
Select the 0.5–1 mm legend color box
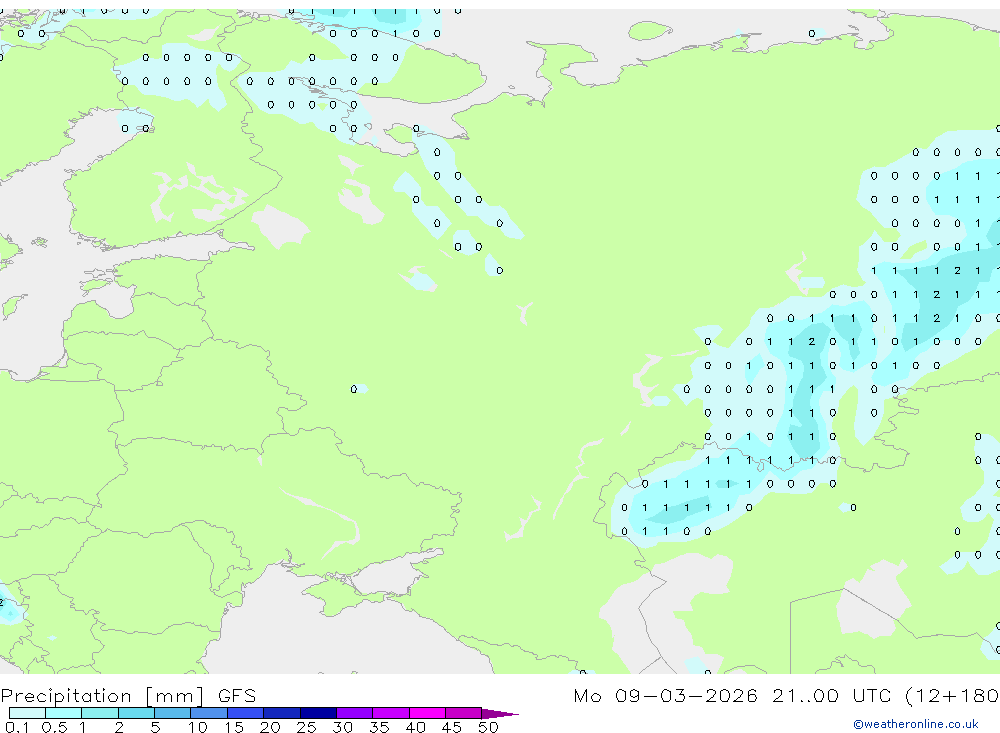click(63, 713)
